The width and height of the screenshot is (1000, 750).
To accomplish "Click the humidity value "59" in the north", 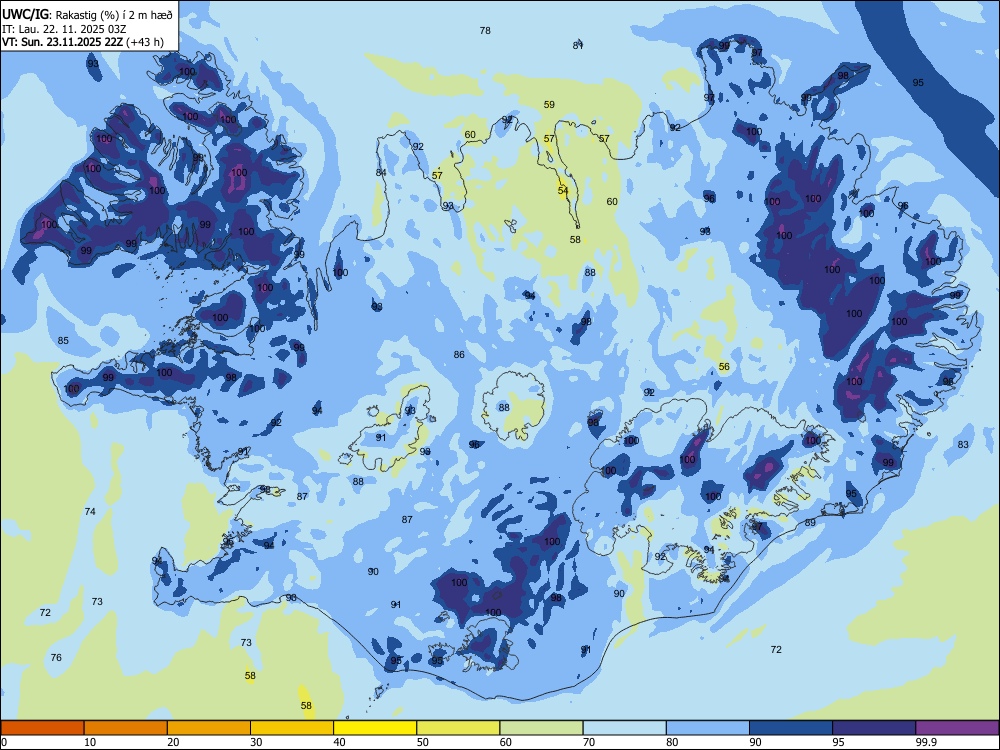I will (549, 105).
